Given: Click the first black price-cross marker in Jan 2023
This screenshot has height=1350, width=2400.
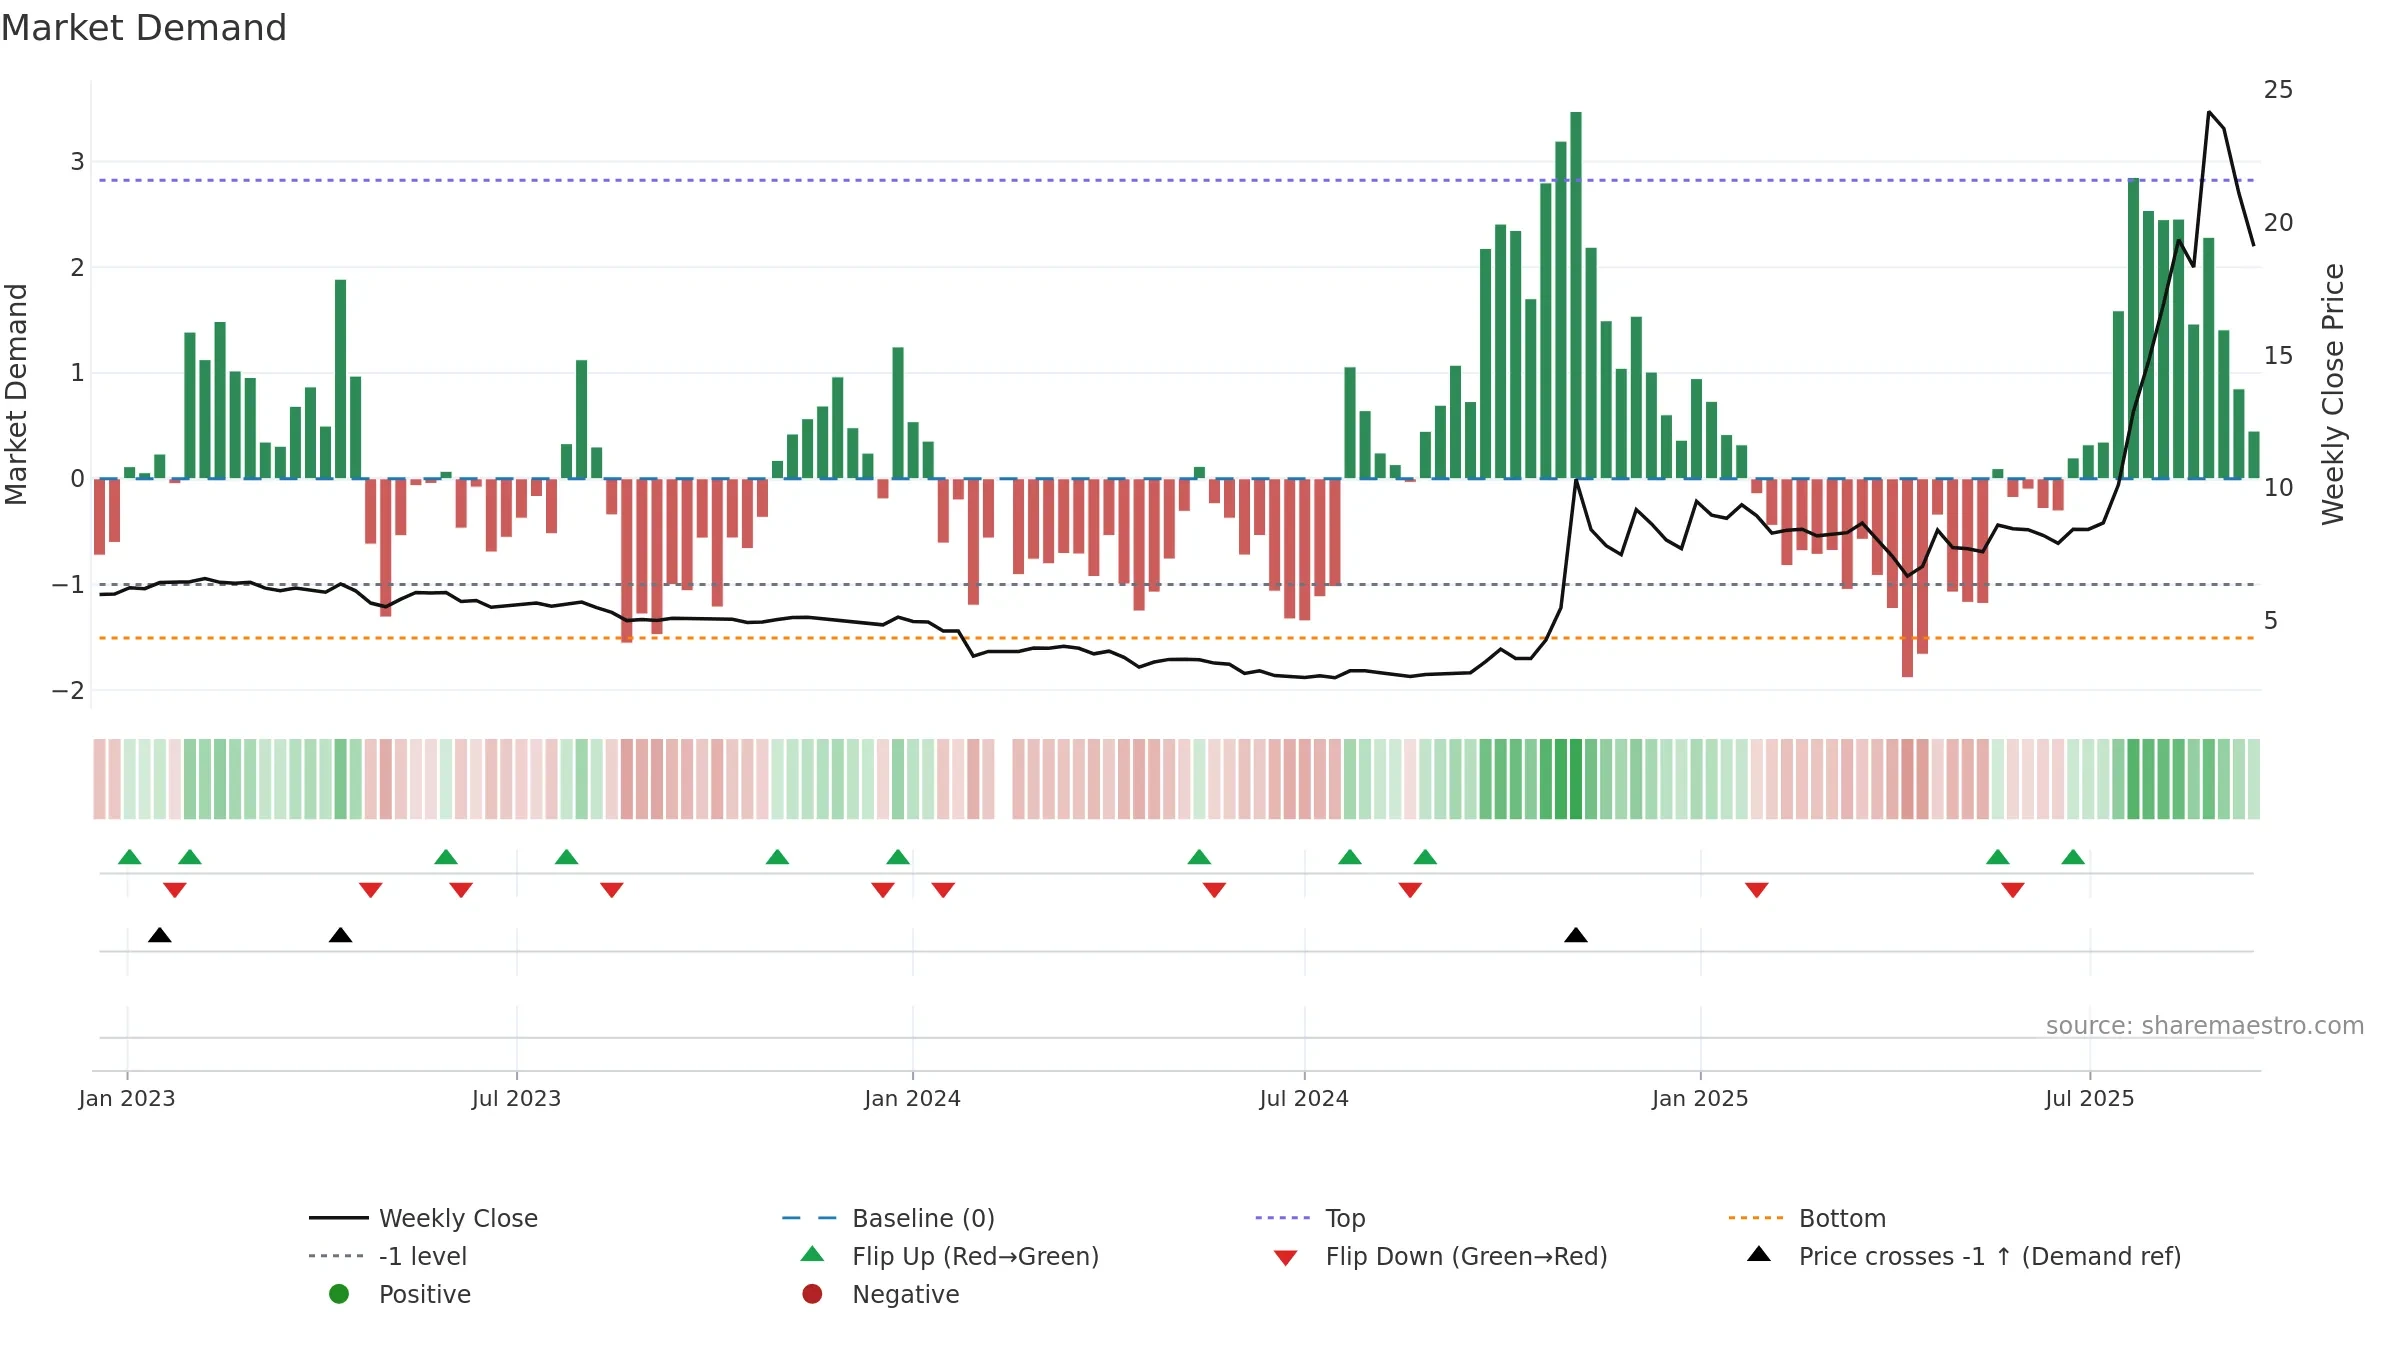Looking at the screenshot, I should tap(160, 935).
